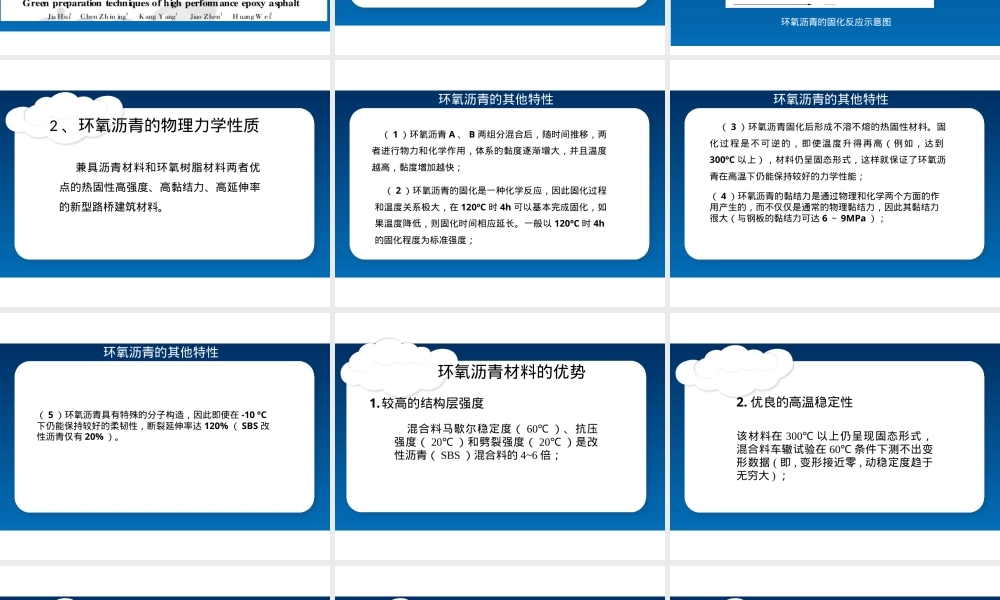1000x600 pixels.
Task: Click the paragraph starting （4）环氧沥青的黏结力
Action: pyautogui.click(x=824, y=207)
